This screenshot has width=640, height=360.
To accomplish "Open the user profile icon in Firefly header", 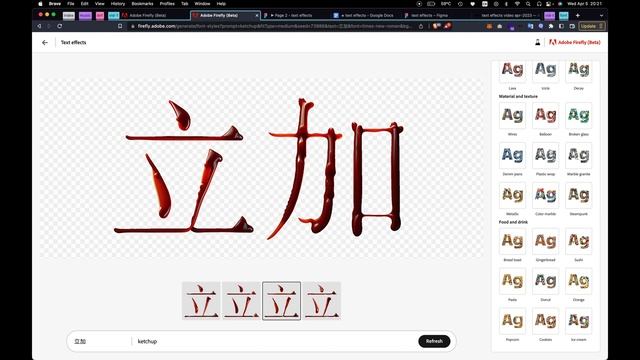I will tap(538, 42).
